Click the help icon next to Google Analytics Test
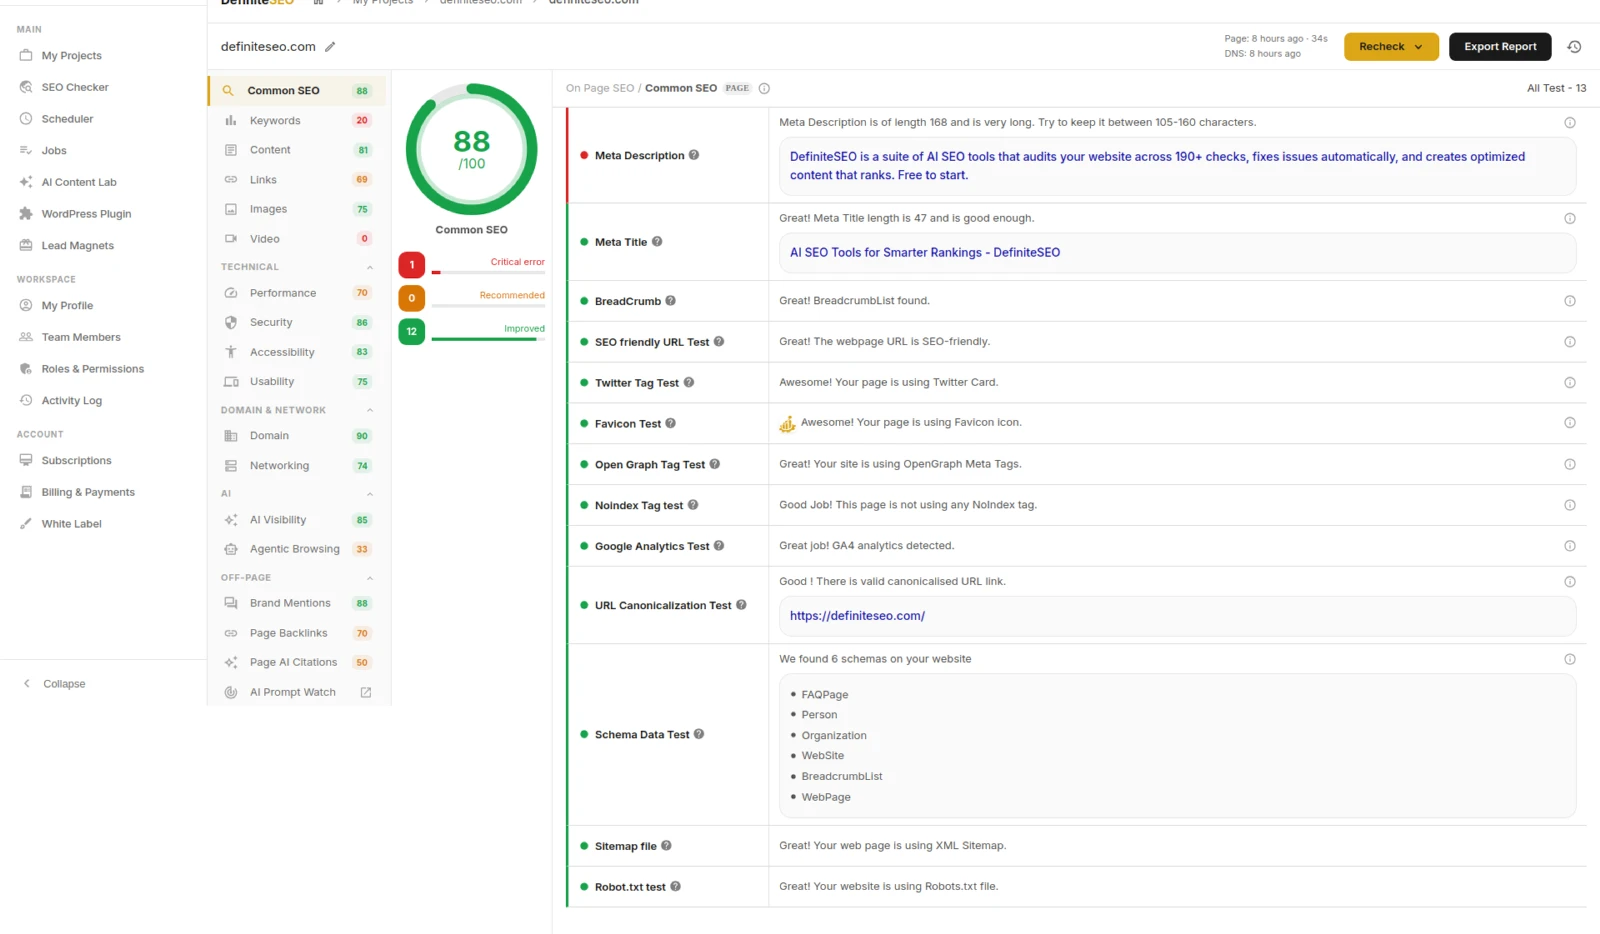 pos(719,546)
